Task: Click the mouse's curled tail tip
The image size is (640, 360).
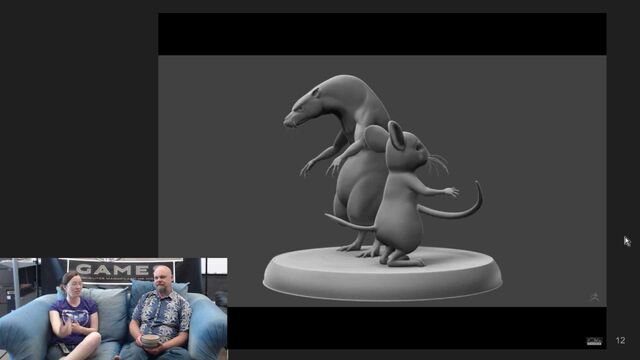Action: [x=477, y=194]
